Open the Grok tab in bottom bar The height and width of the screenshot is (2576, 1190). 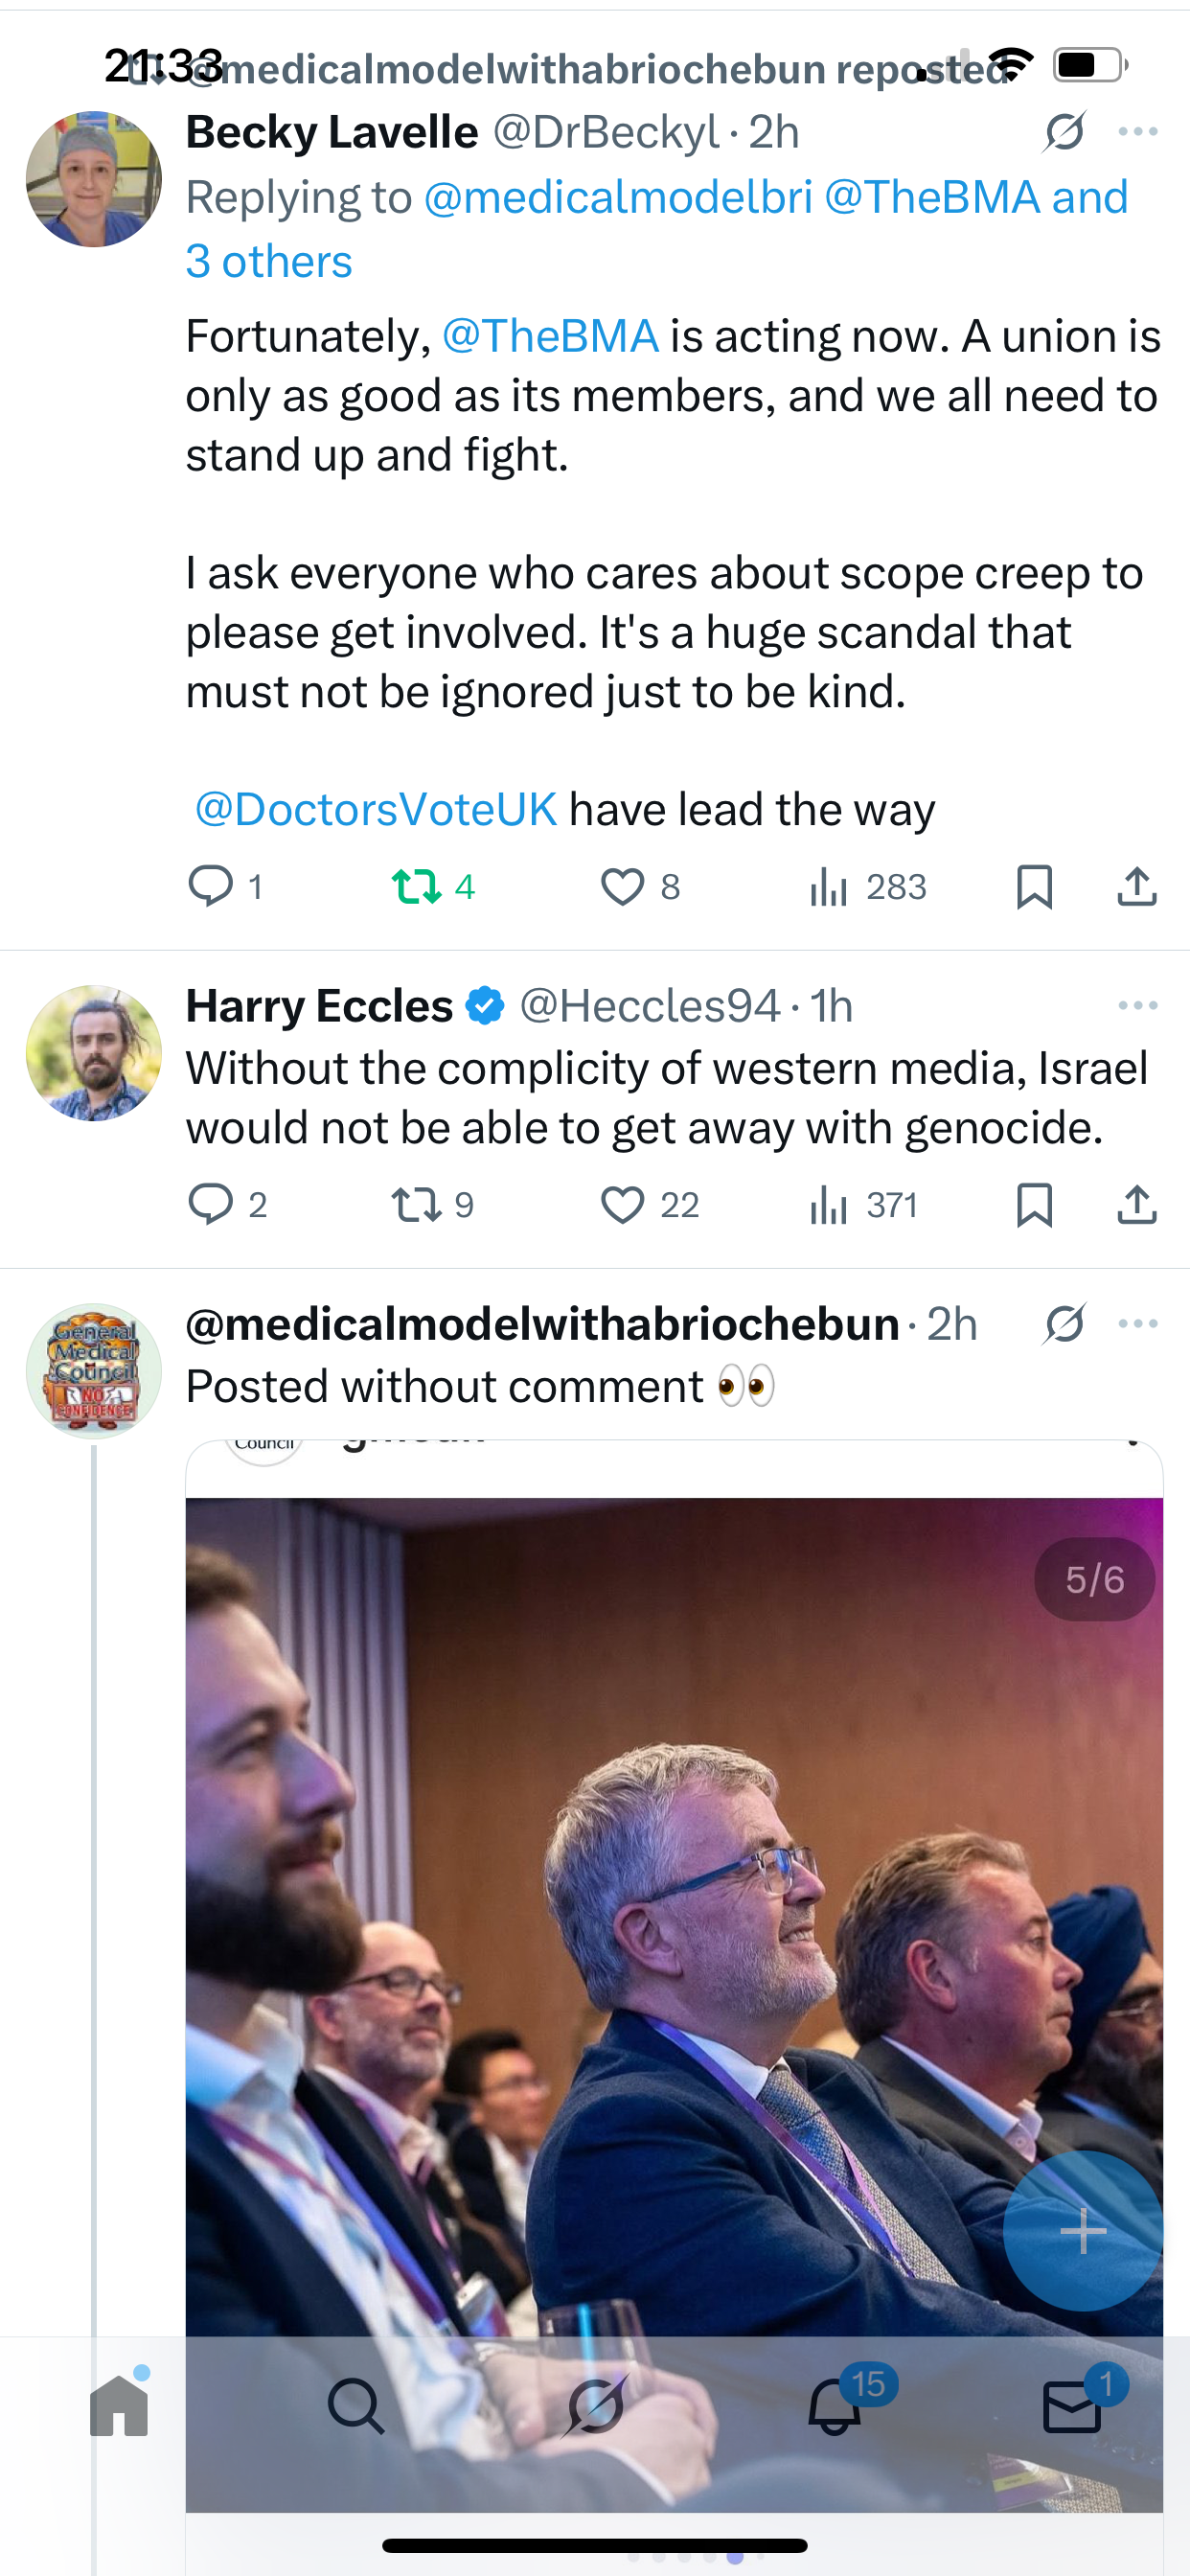596,2406
